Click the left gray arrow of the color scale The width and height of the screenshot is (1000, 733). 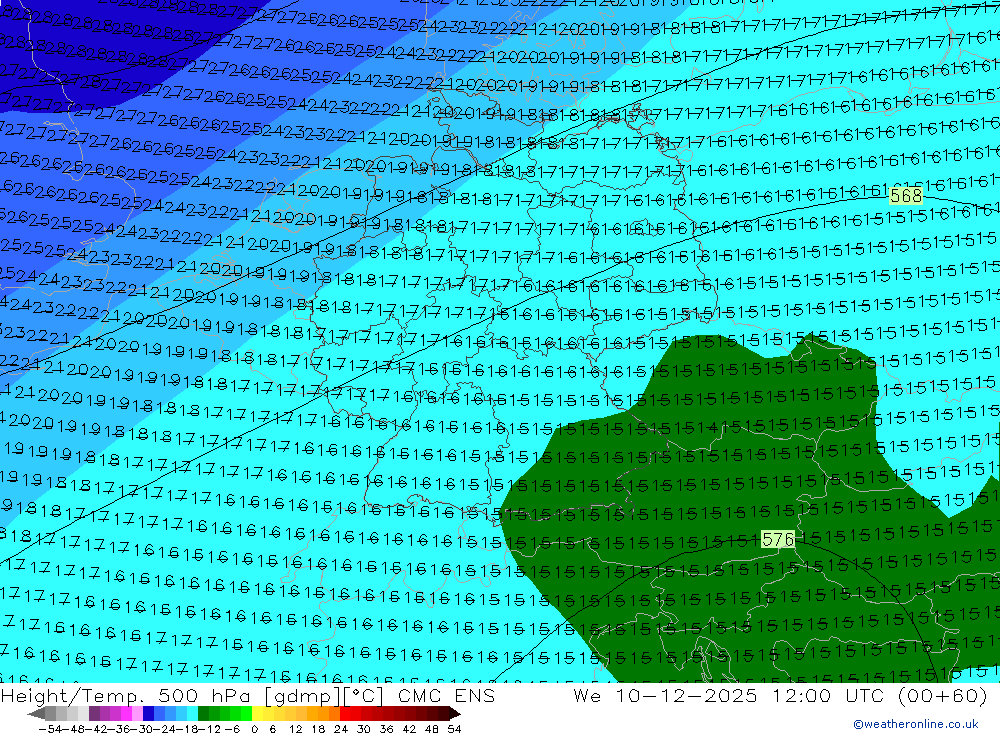click(x=36, y=713)
